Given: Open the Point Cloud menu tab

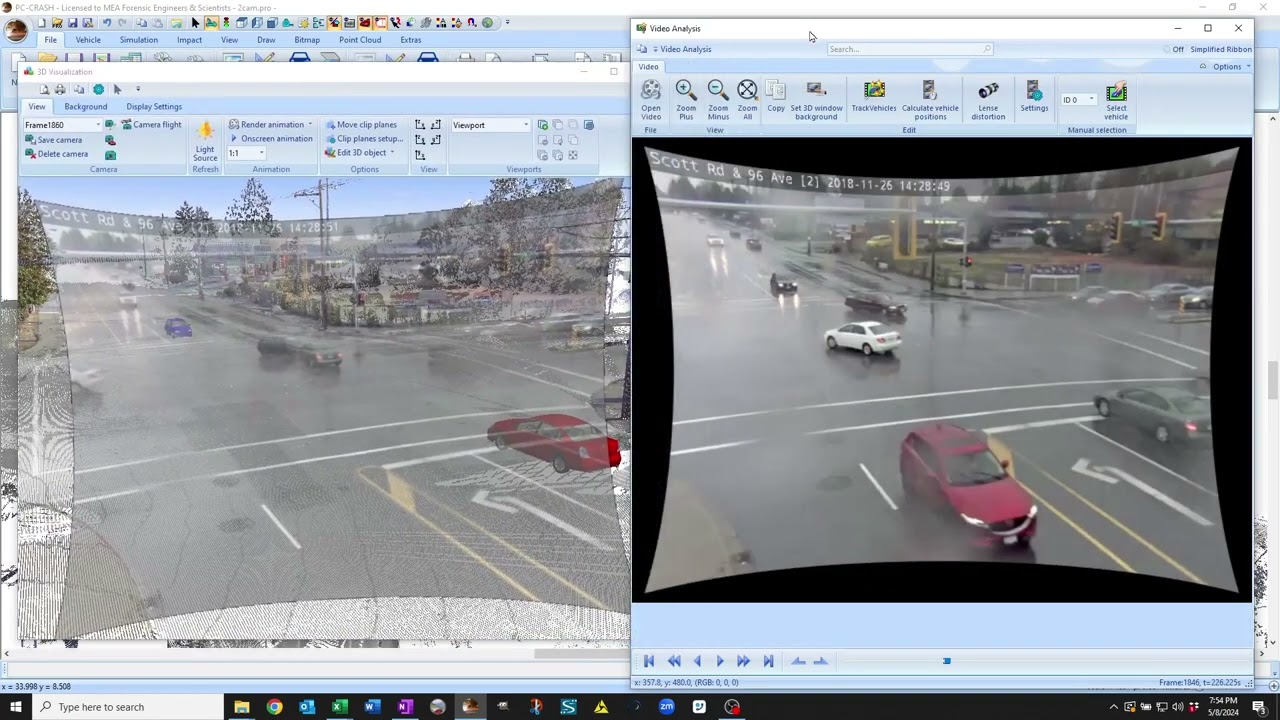Looking at the screenshot, I should [360, 40].
